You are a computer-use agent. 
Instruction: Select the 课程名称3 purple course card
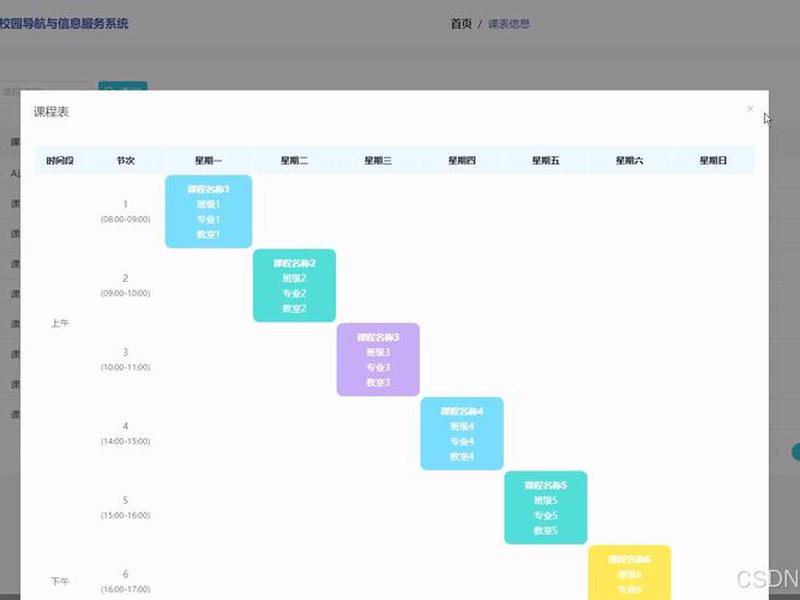[378, 359]
